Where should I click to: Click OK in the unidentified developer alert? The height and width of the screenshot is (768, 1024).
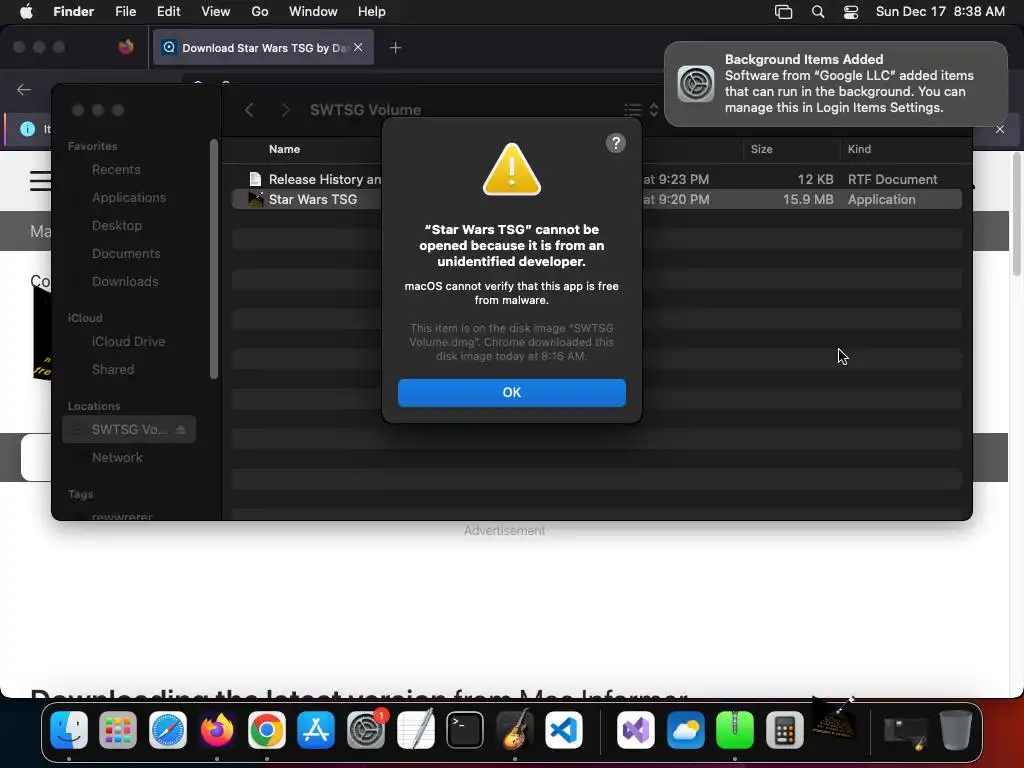(x=511, y=392)
